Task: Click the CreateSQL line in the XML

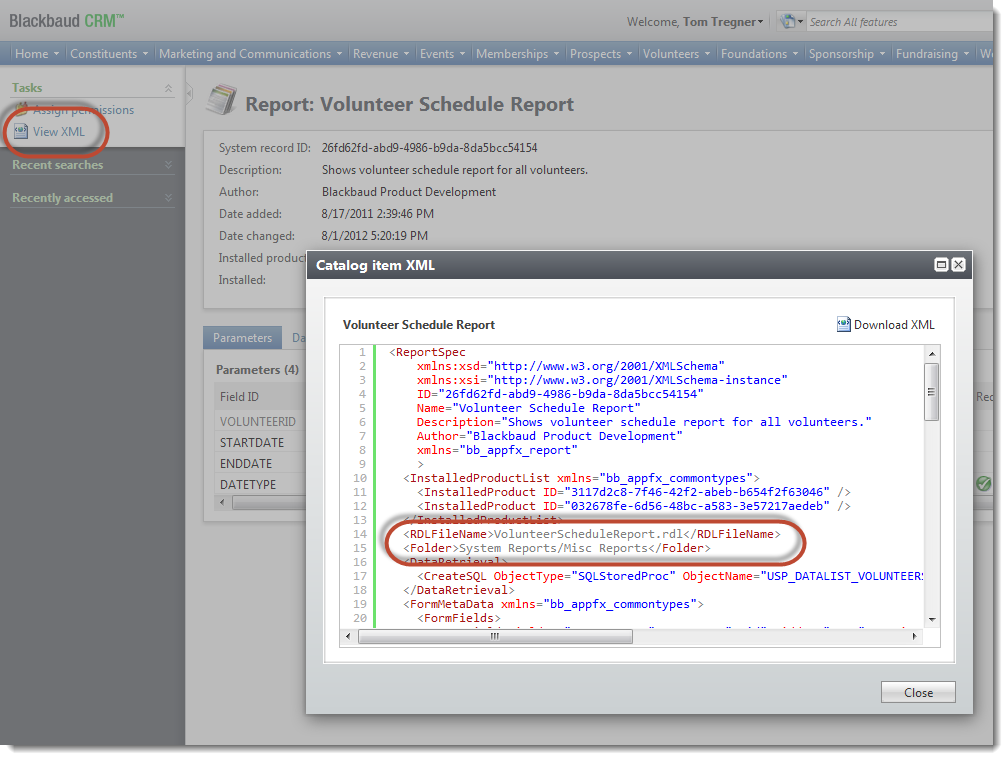Action: point(670,576)
